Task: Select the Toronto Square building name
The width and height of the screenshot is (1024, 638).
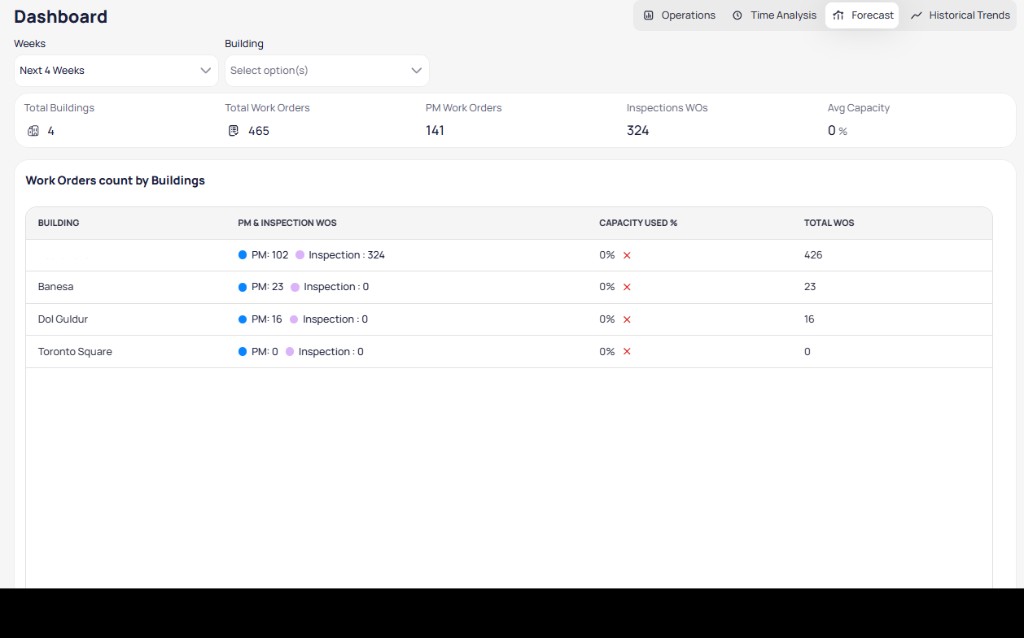Action: (x=75, y=351)
